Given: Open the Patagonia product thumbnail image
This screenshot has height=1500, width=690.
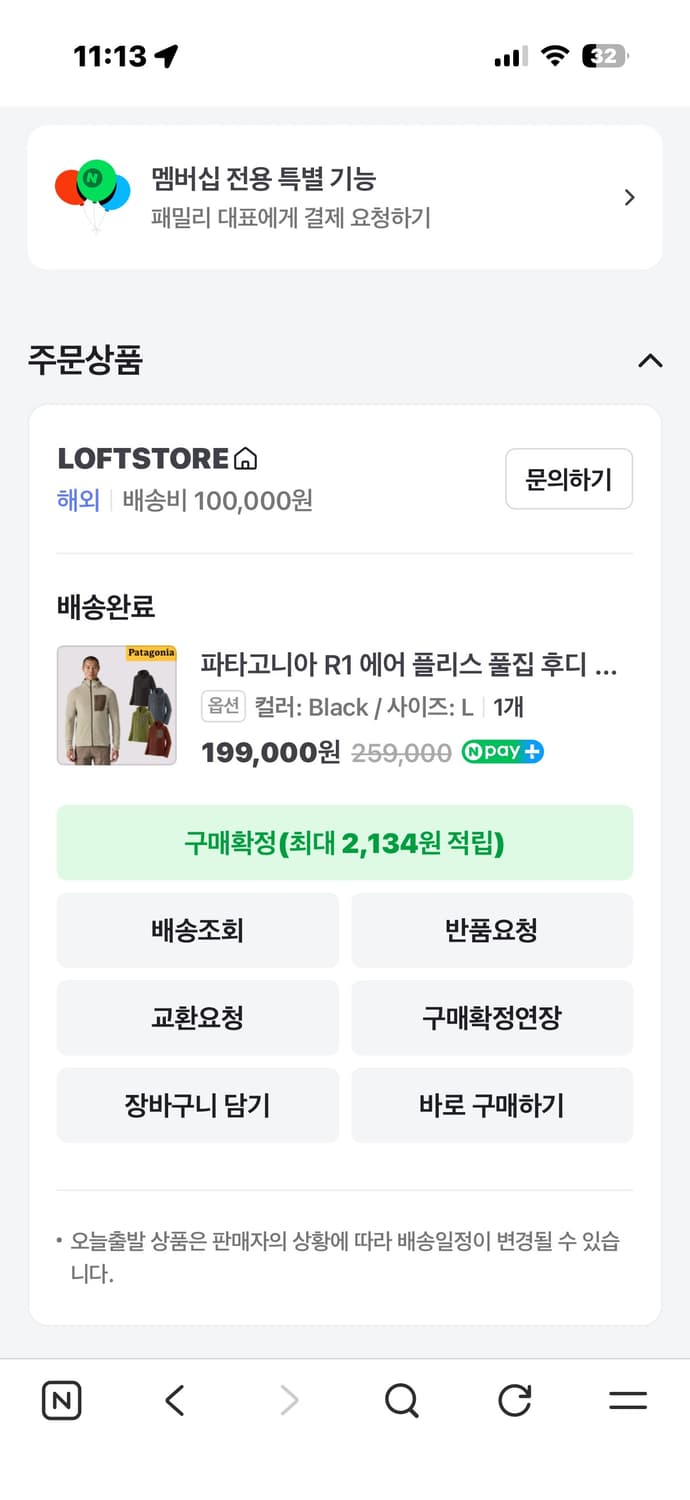Looking at the screenshot, I should 116,705.
